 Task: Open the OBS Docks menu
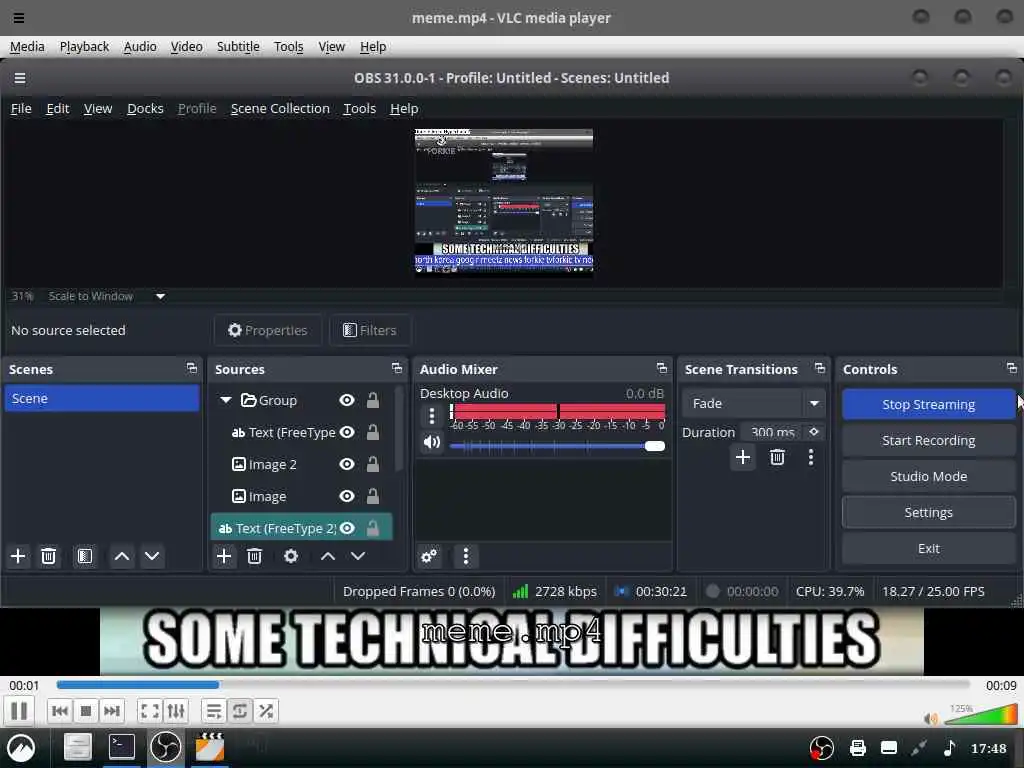click(x=145, y=108)
